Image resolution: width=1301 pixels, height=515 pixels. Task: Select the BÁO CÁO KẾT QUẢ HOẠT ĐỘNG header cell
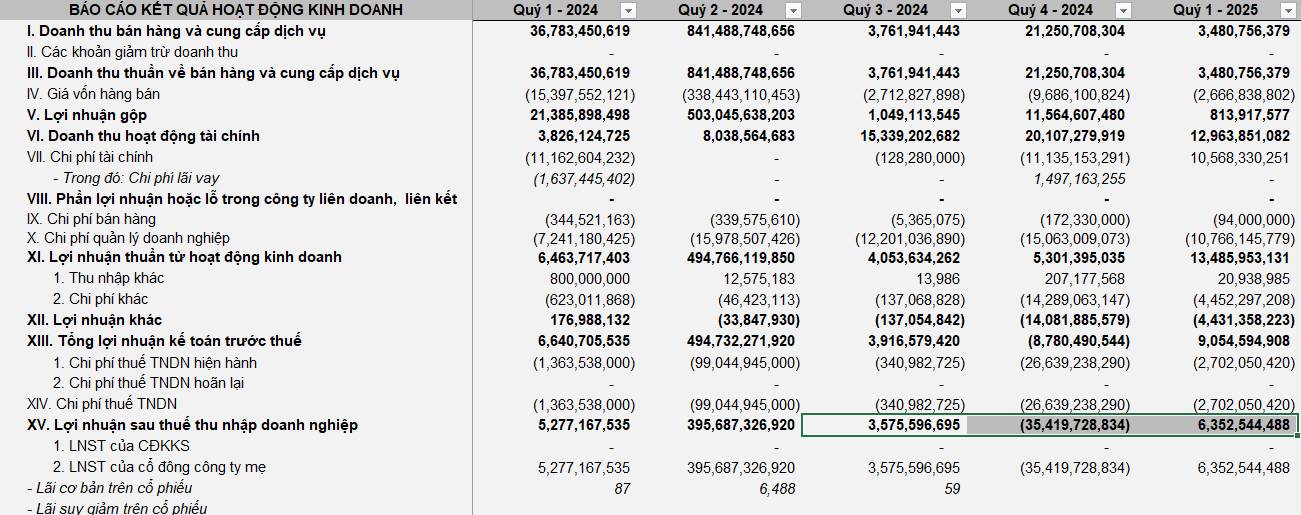point(235,10)
